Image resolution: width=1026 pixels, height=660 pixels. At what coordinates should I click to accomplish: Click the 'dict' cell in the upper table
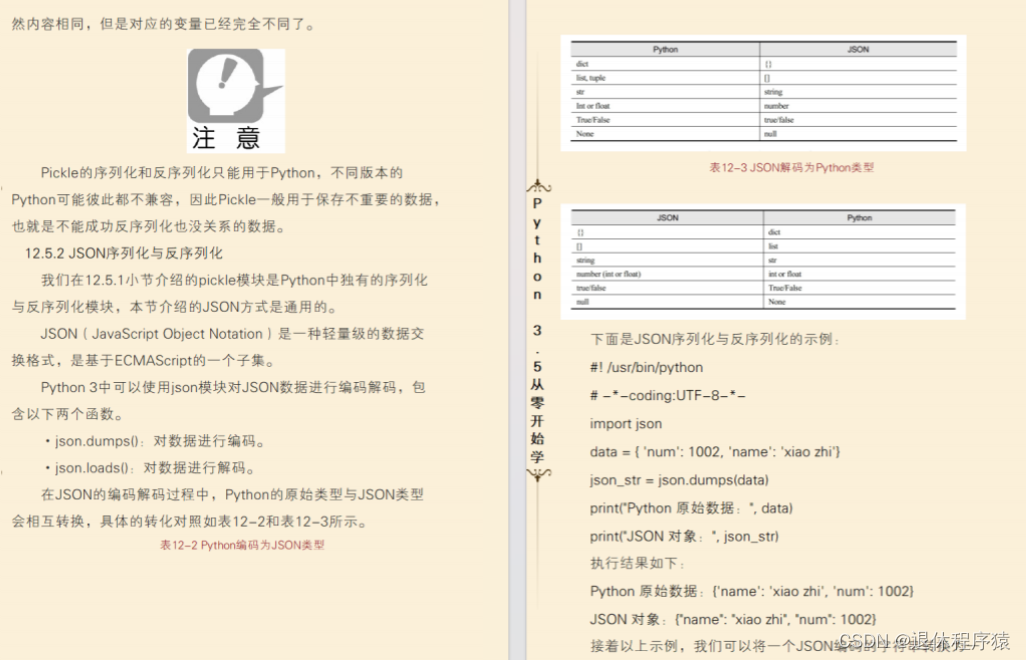coord(582,64)
